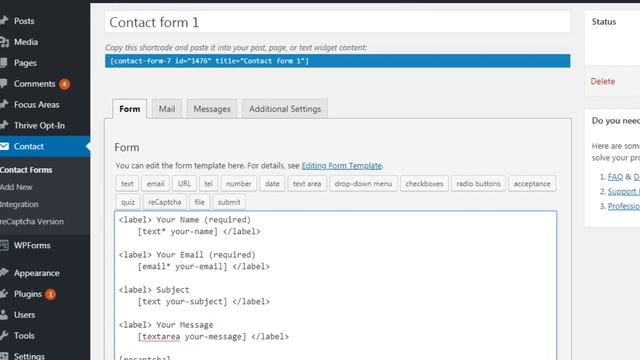Insert an acceptance tag

[x=532, y=184]
